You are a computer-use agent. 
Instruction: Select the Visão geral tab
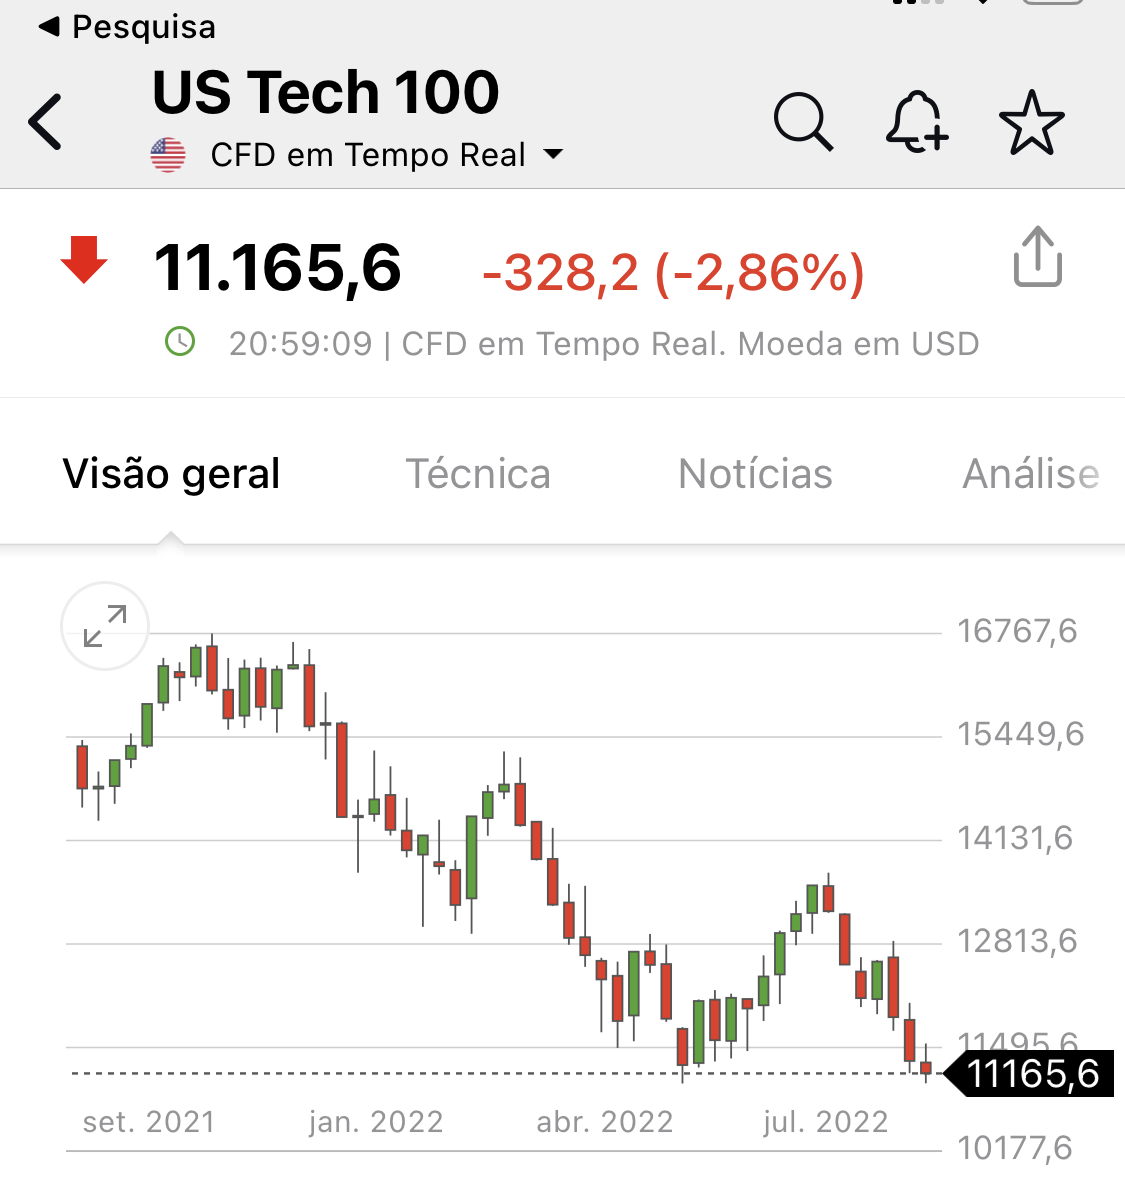click(x=171, y=474)
